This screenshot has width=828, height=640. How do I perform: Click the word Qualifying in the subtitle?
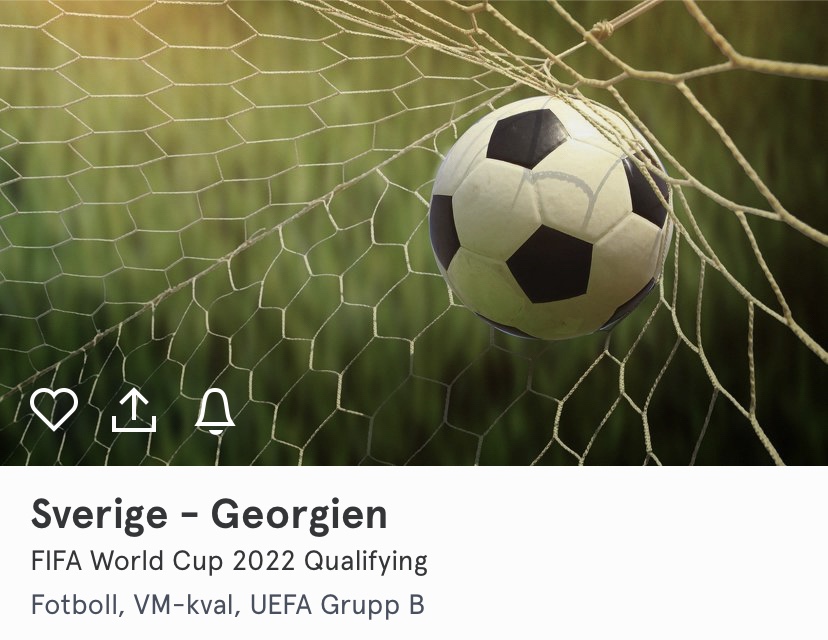coord(365,563)
